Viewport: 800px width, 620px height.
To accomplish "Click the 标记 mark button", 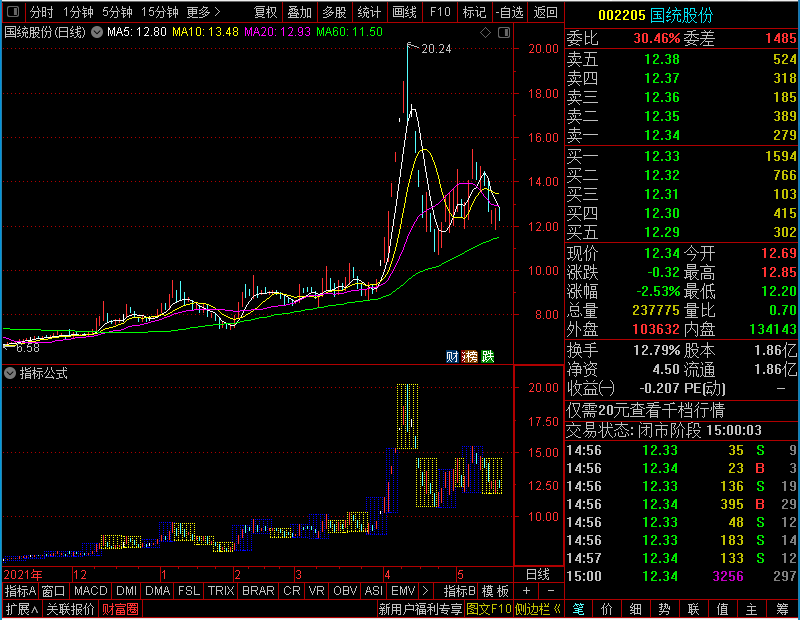I will [474, 12].
